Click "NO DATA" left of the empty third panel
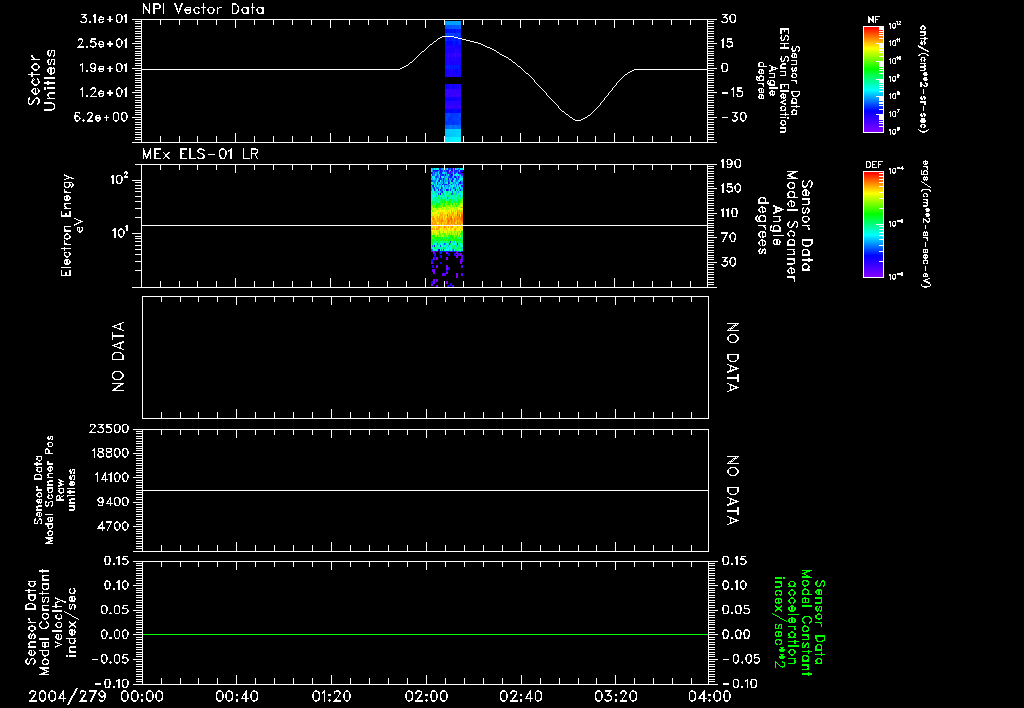This screenshot has width=1024, height=708. click(x=118, y=357)
